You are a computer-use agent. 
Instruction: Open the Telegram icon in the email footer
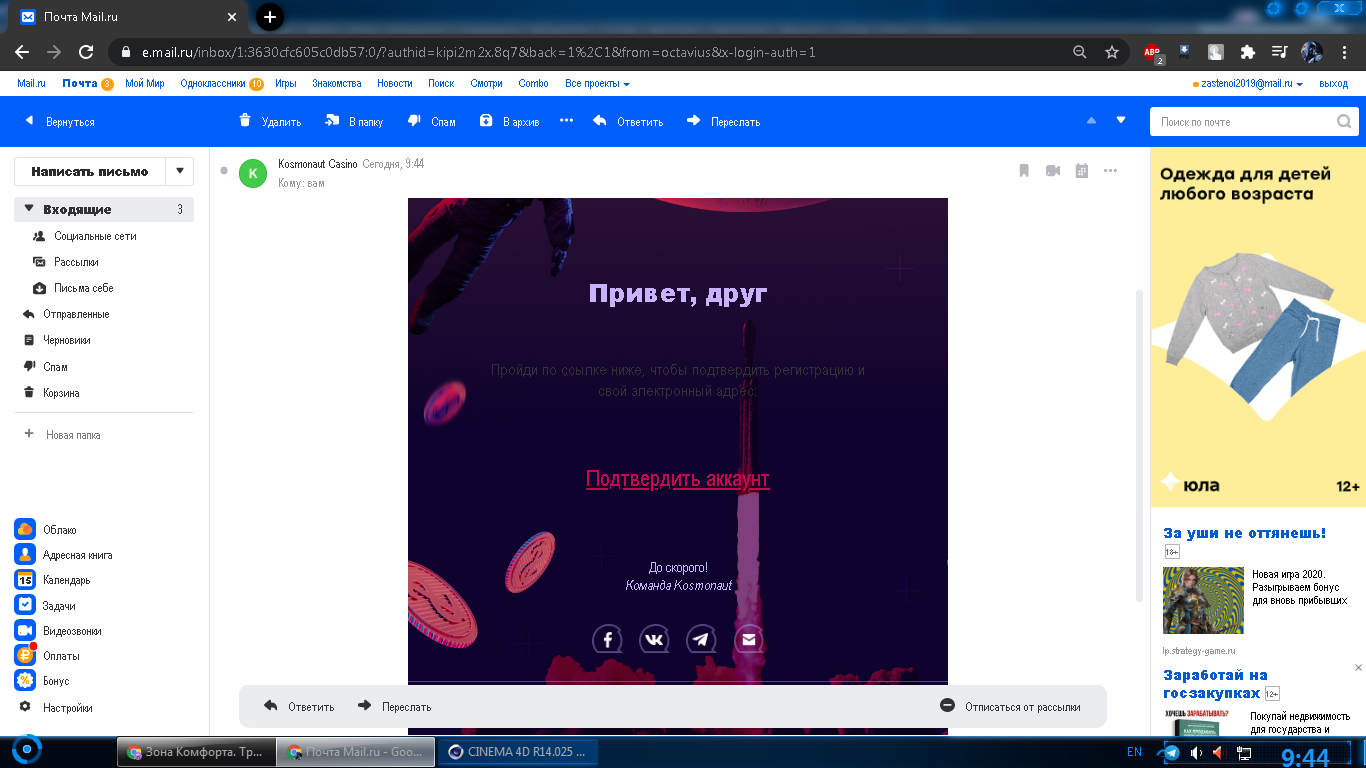click(702, 639)
